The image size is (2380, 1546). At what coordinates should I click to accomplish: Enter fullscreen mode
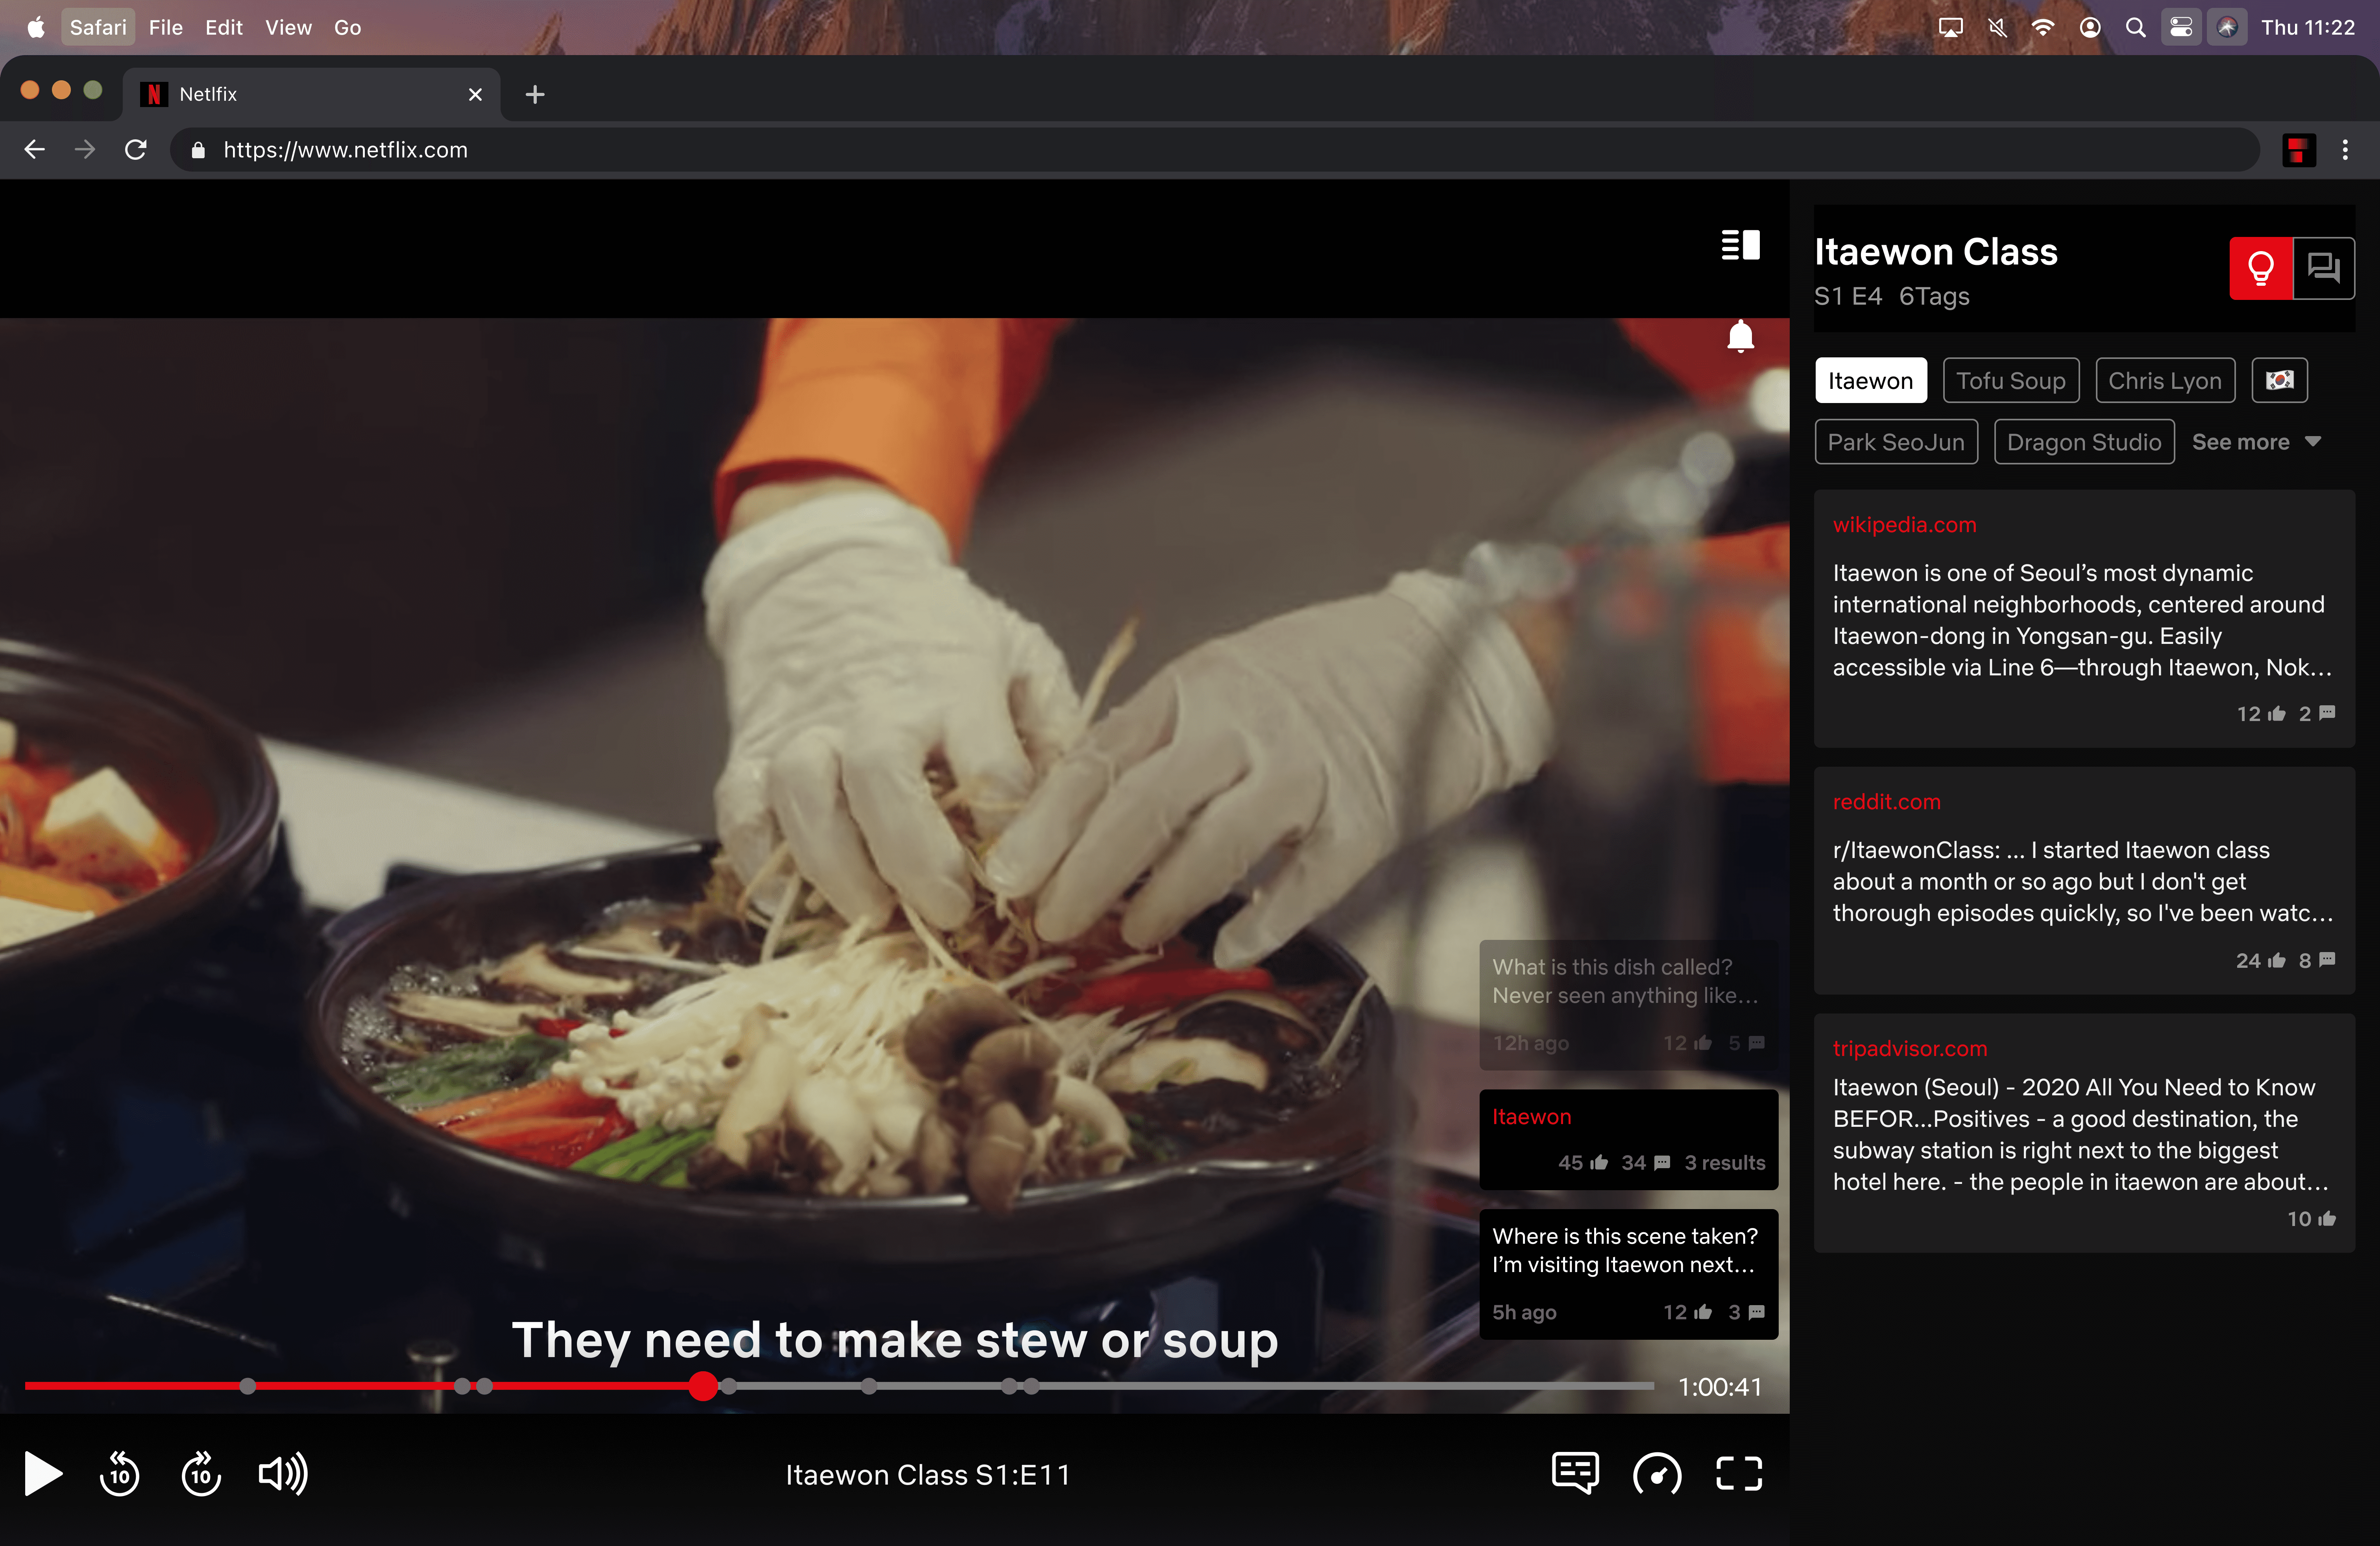coord(1739,1474)
